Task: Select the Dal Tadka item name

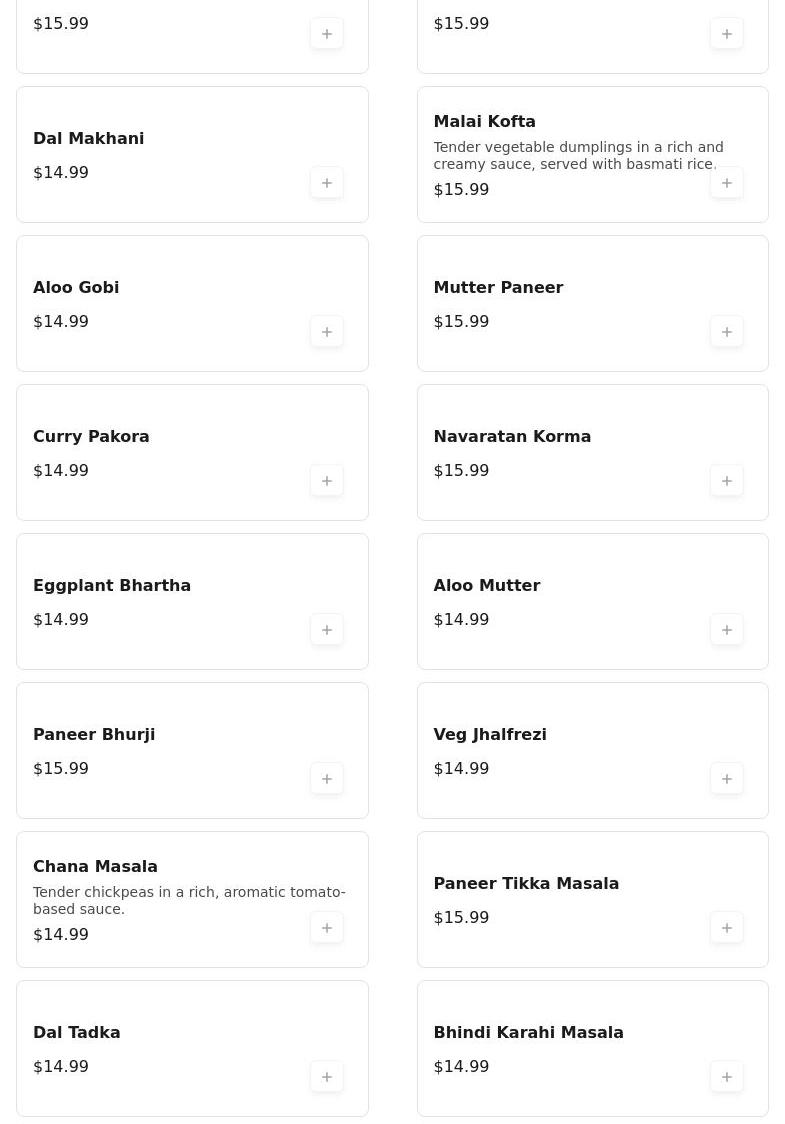Action: point(77,1033)
